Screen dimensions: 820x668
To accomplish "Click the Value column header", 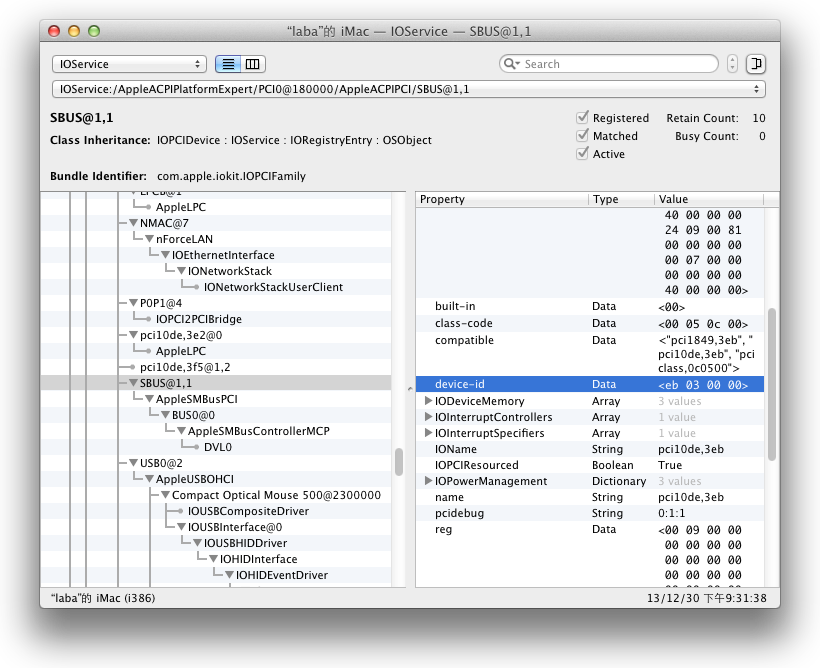I will point(709,199).
